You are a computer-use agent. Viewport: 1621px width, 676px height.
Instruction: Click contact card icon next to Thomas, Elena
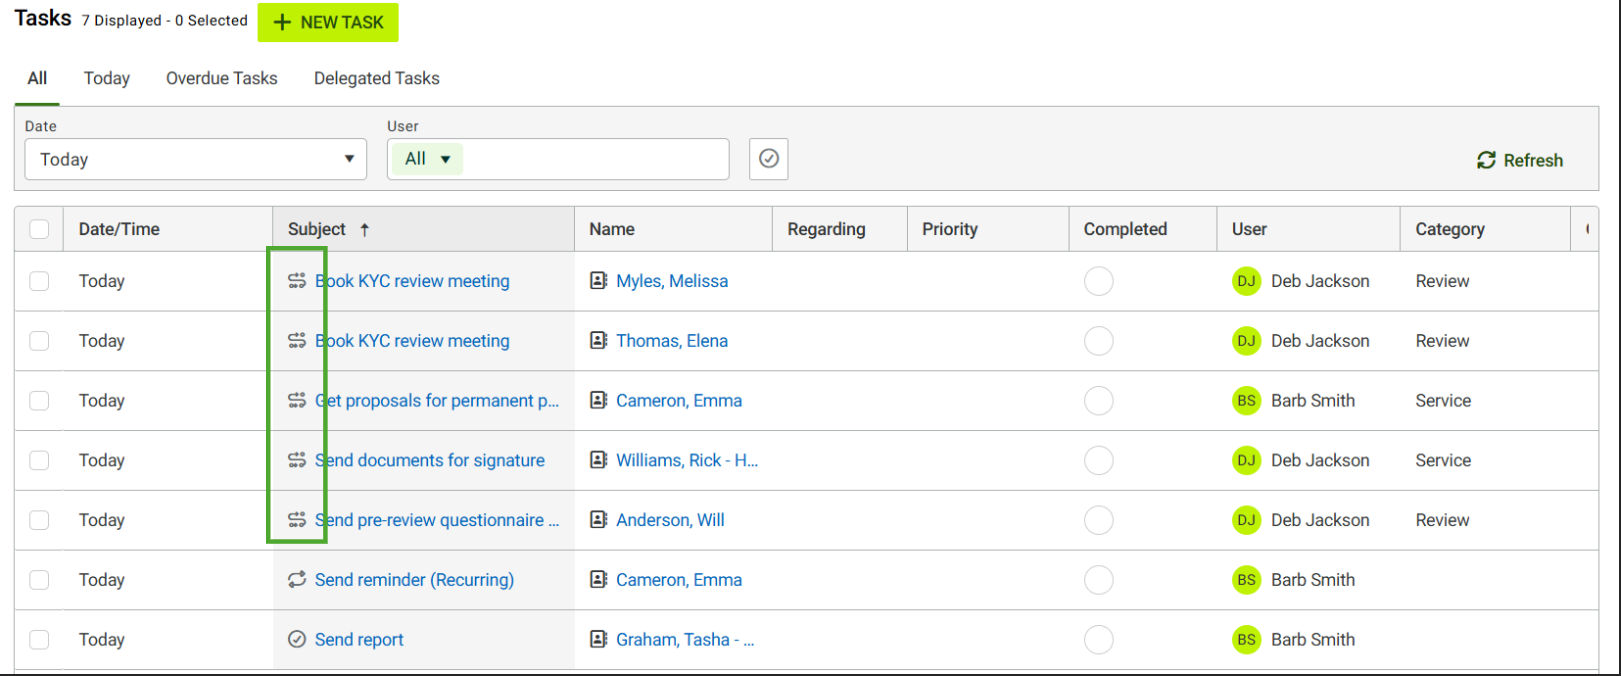click(598, 341)
